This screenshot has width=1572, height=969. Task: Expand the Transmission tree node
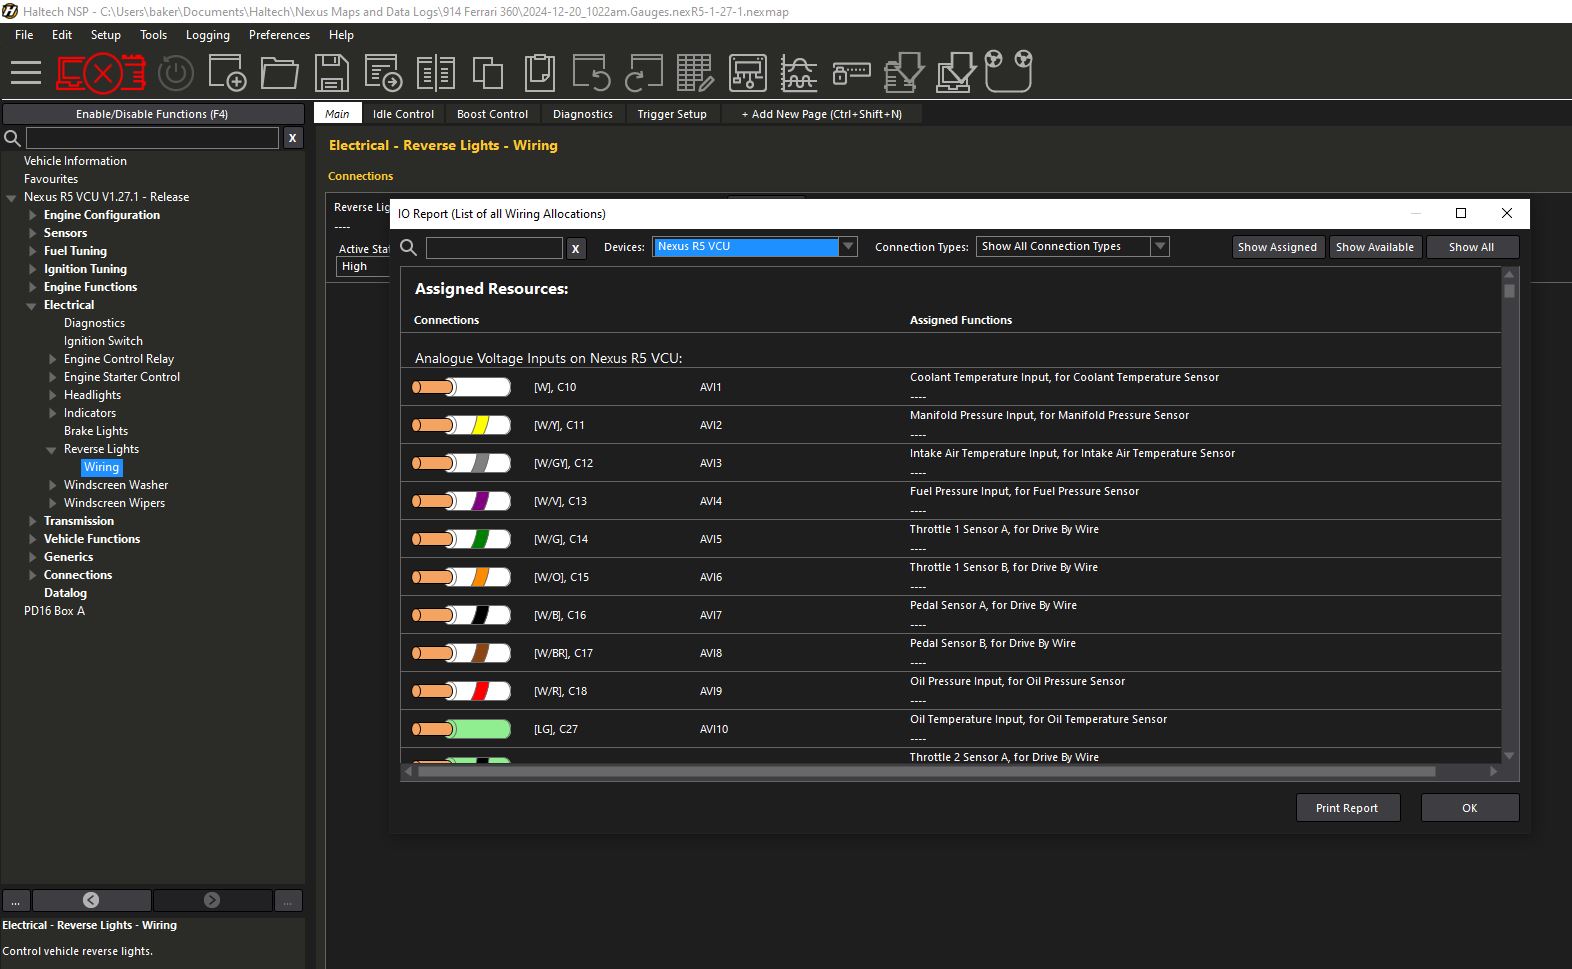(x=32, y=521)
